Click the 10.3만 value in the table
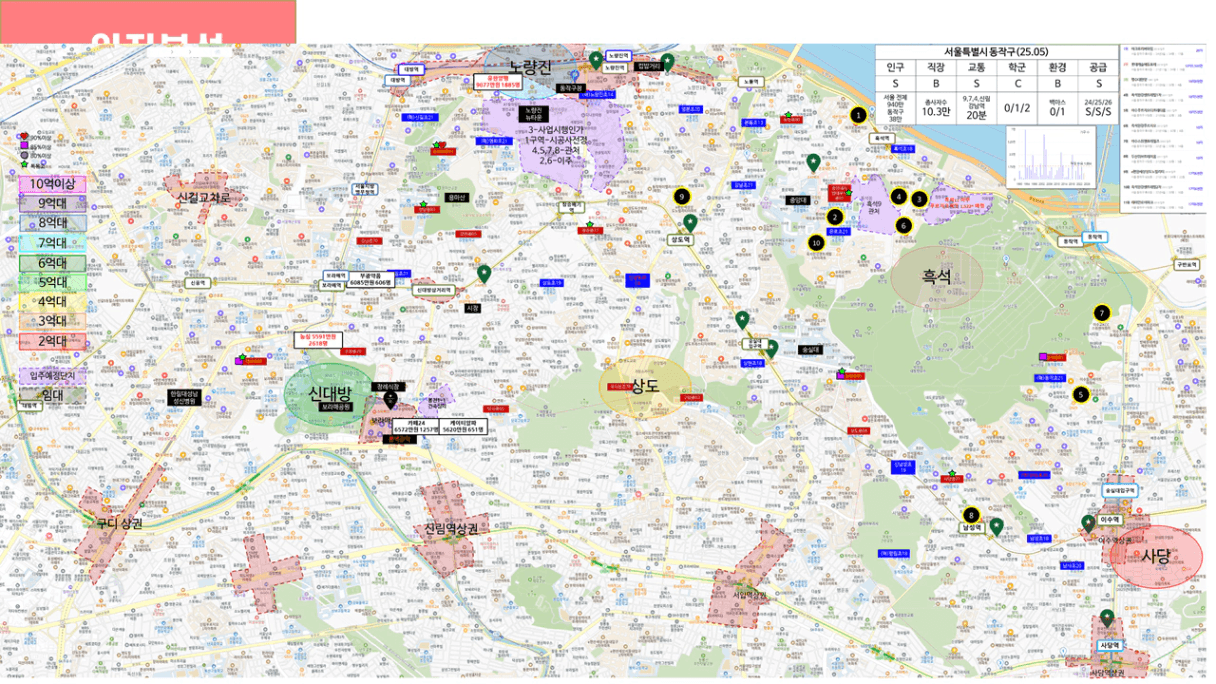 pos(936,112)
